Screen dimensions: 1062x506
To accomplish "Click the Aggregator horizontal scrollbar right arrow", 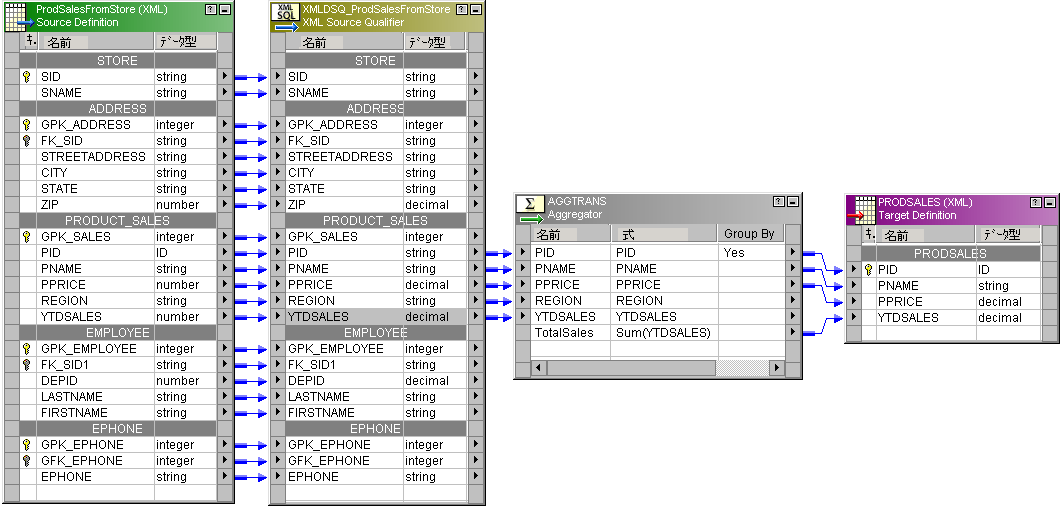I will pos(779,369).
